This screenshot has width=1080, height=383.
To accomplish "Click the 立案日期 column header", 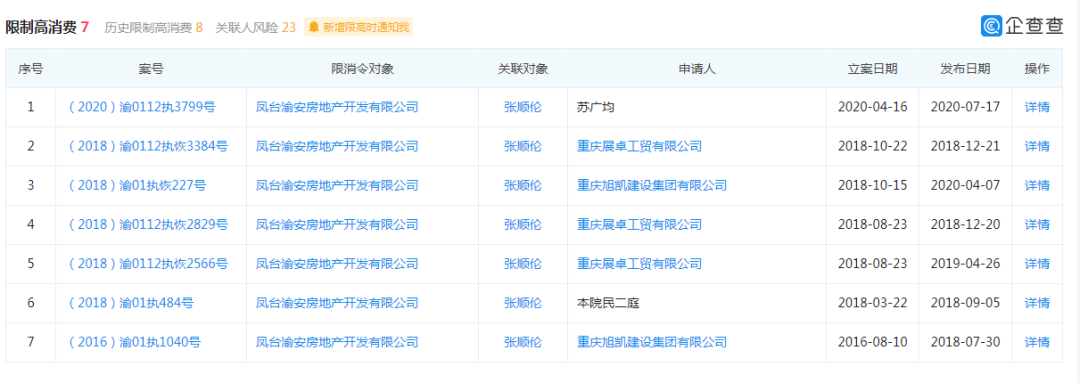I will point(873,69).
